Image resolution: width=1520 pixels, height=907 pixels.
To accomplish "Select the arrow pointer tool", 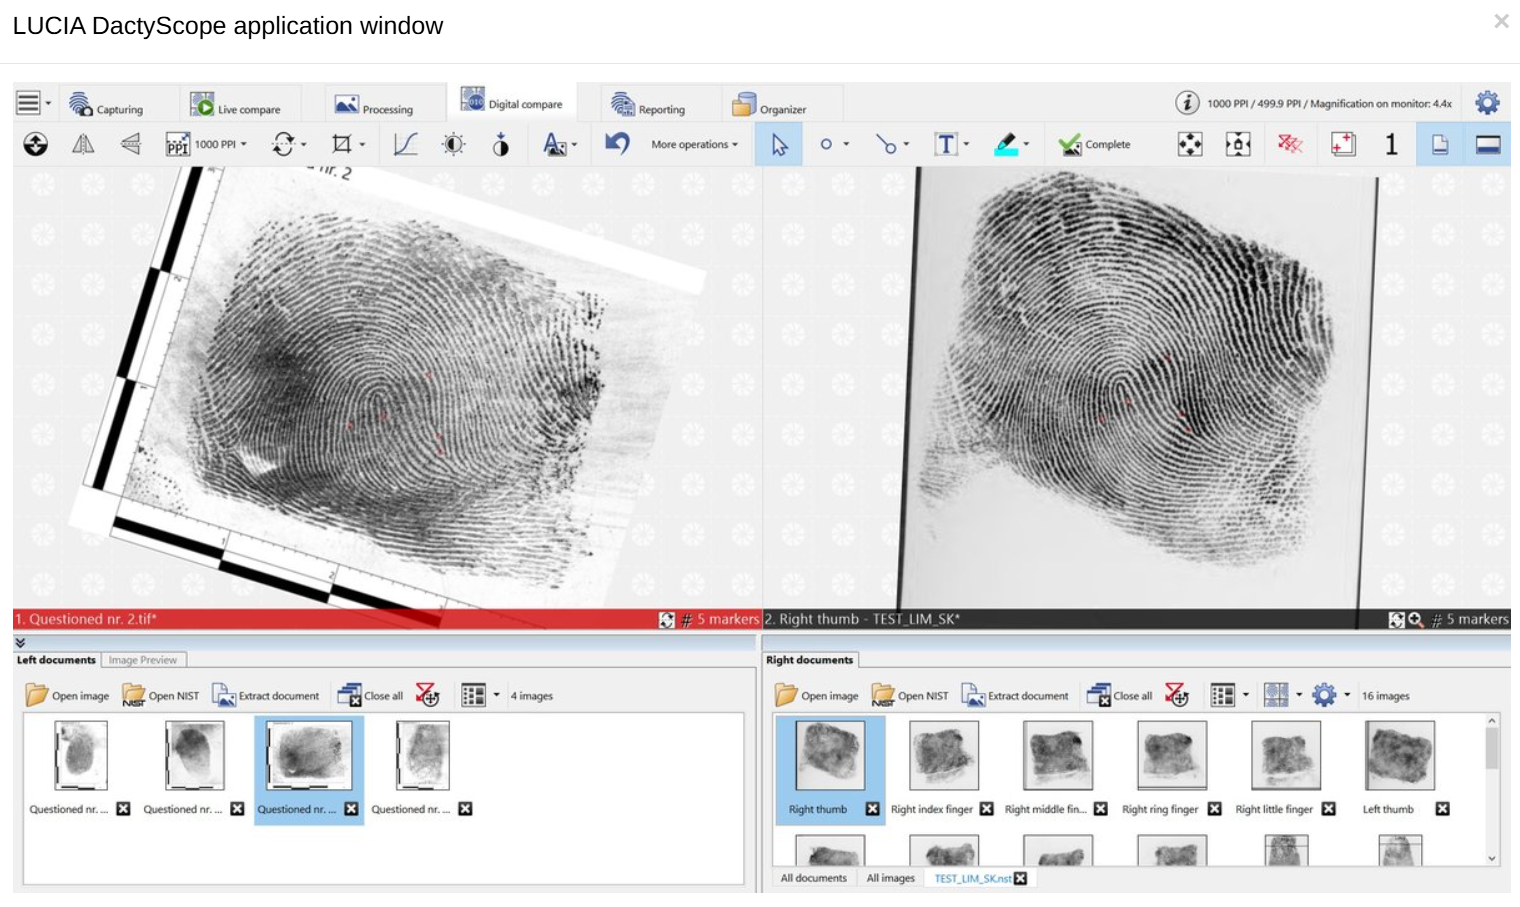I will 779,144.
